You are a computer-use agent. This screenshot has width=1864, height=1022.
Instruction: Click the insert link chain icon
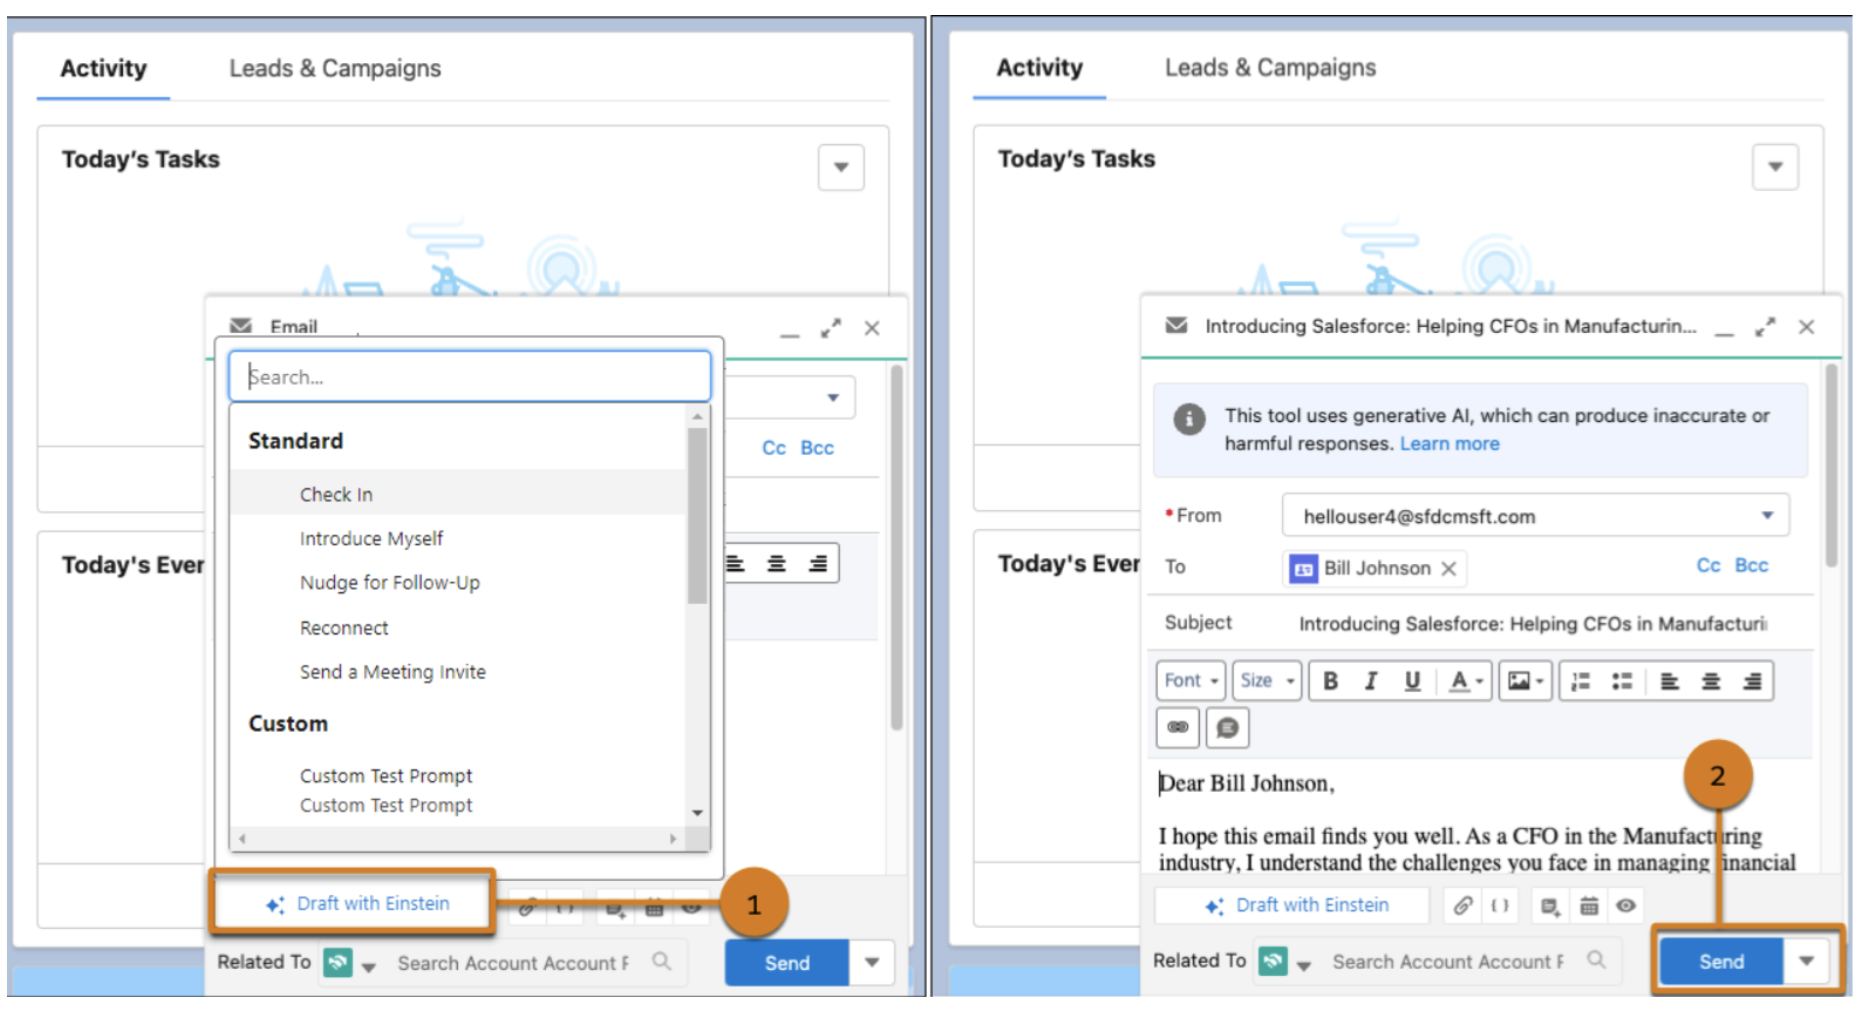coord(1178,727)
